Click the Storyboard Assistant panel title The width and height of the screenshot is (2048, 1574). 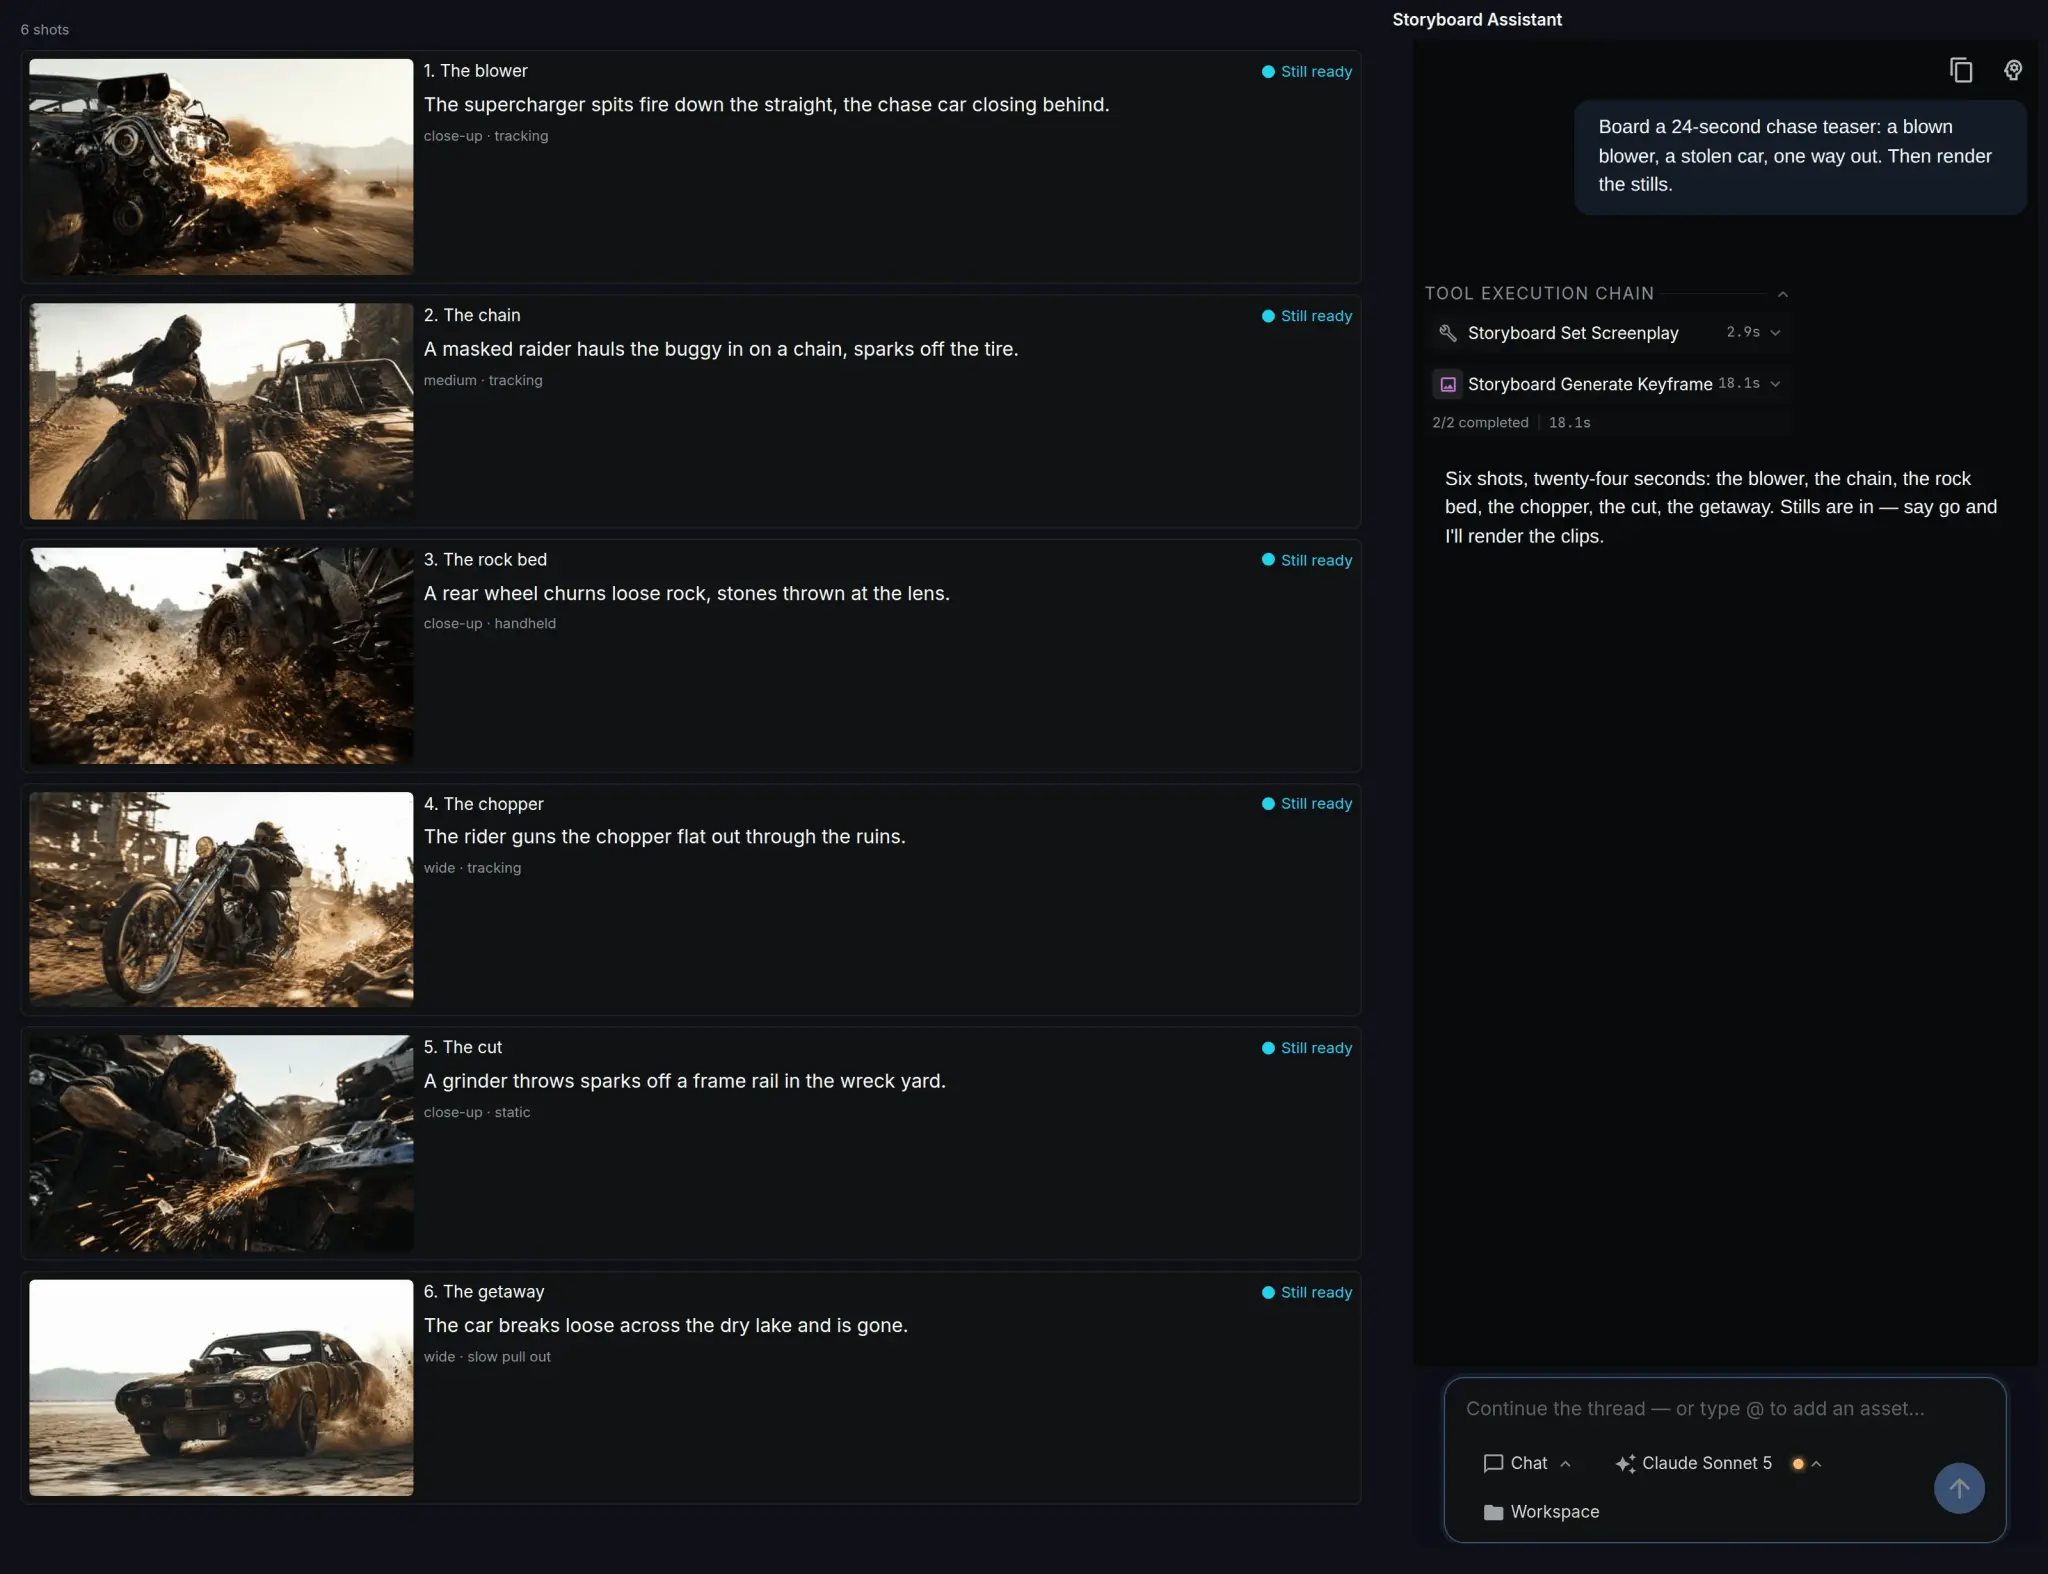coord(1477,20)
